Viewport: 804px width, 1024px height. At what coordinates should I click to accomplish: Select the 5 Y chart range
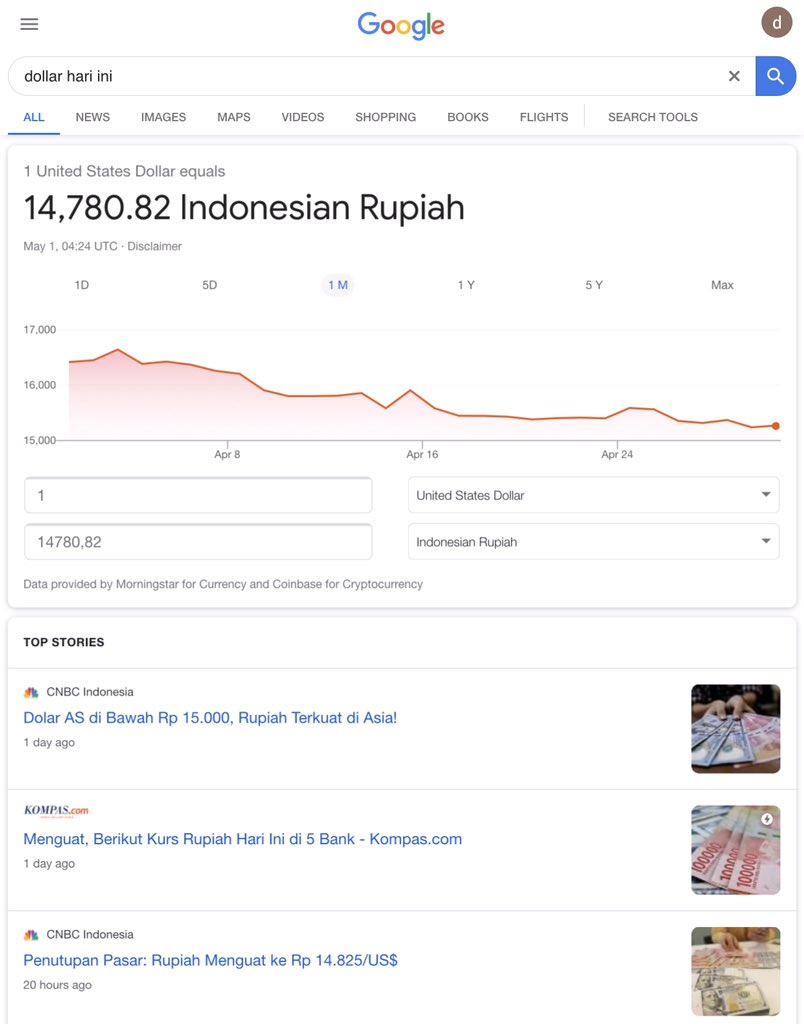tap(594, 285)
